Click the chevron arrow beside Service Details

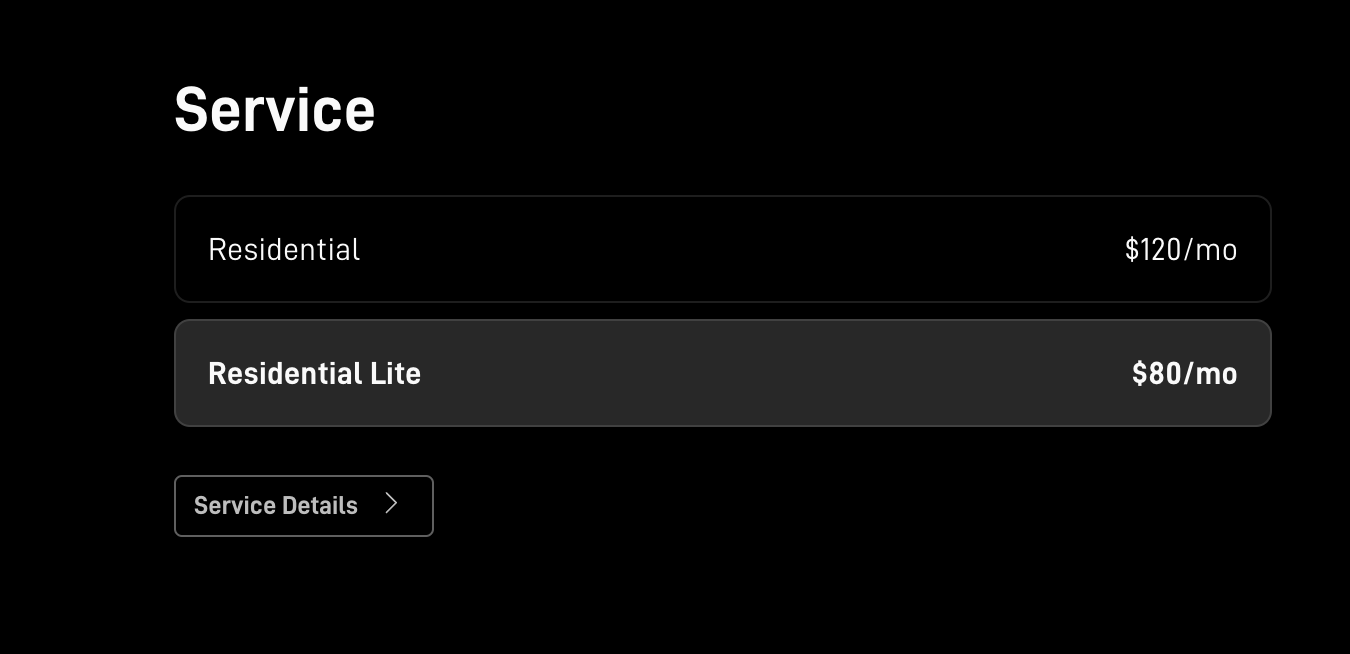tap(391, 504)
